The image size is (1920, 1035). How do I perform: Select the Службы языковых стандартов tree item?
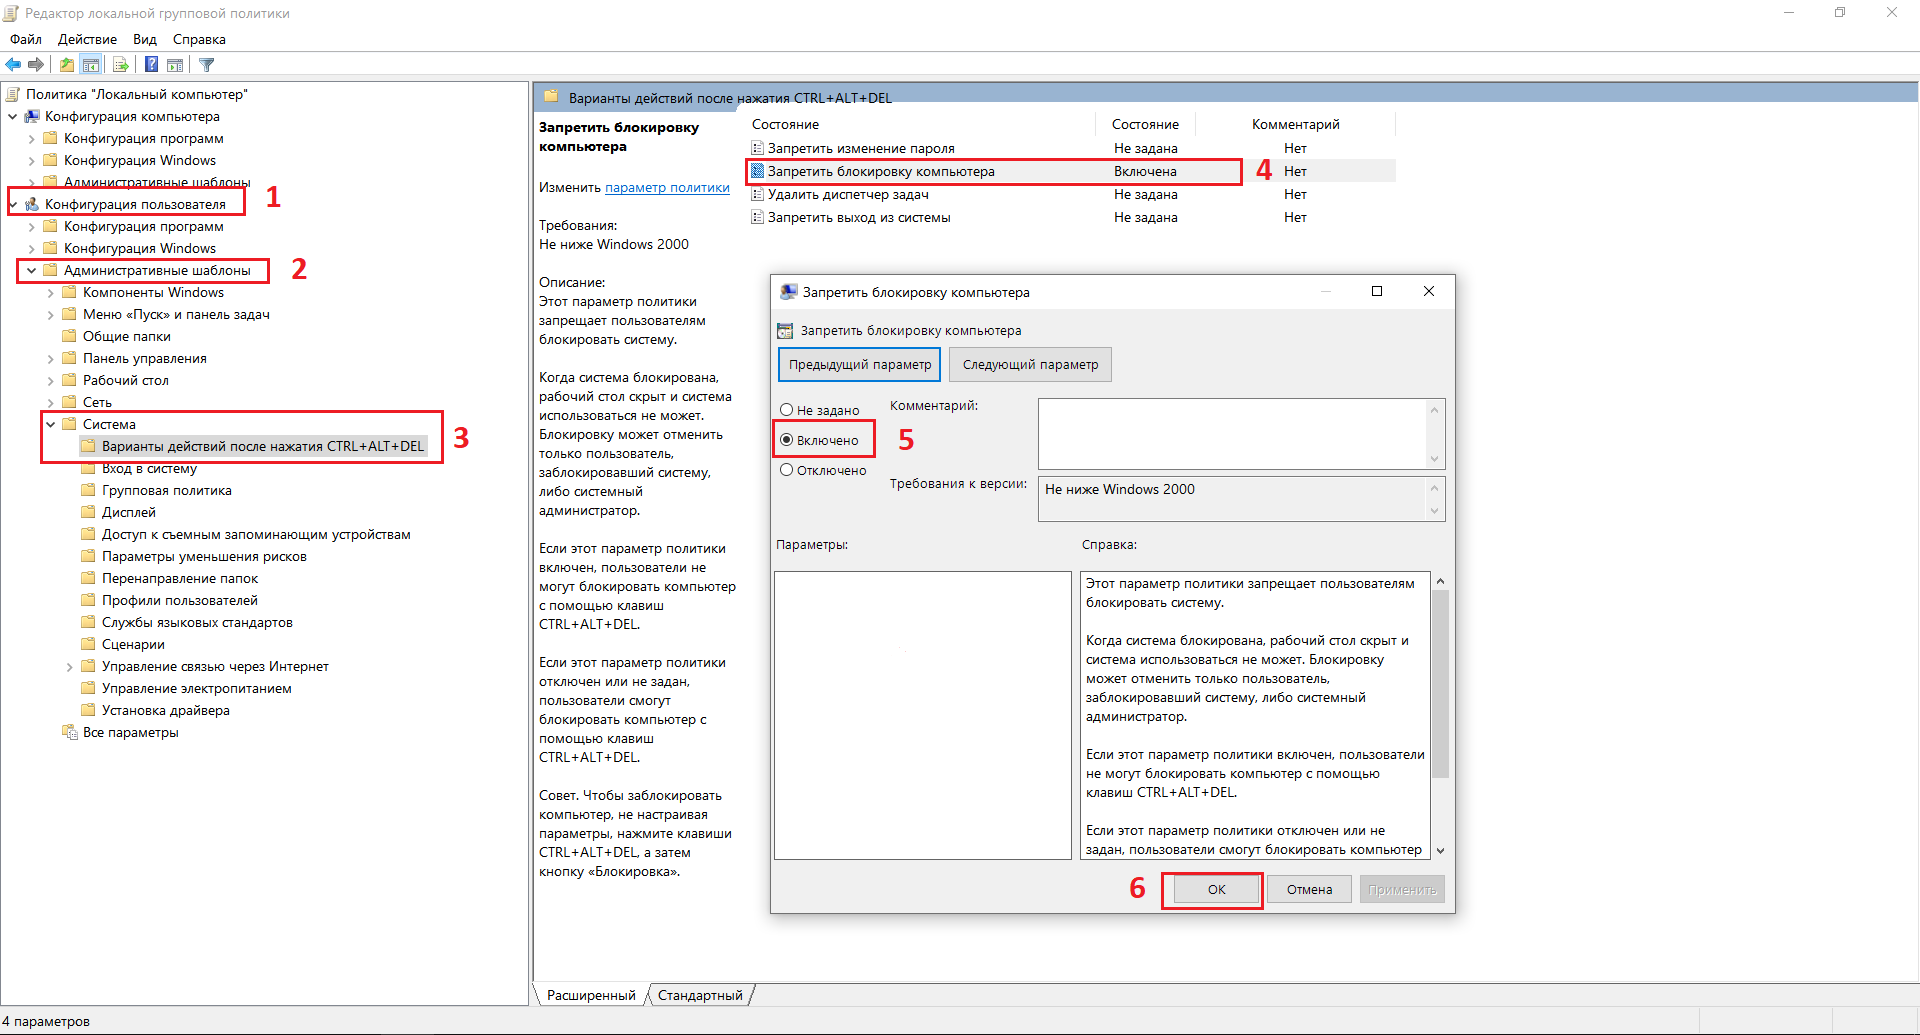pos(197,622)
